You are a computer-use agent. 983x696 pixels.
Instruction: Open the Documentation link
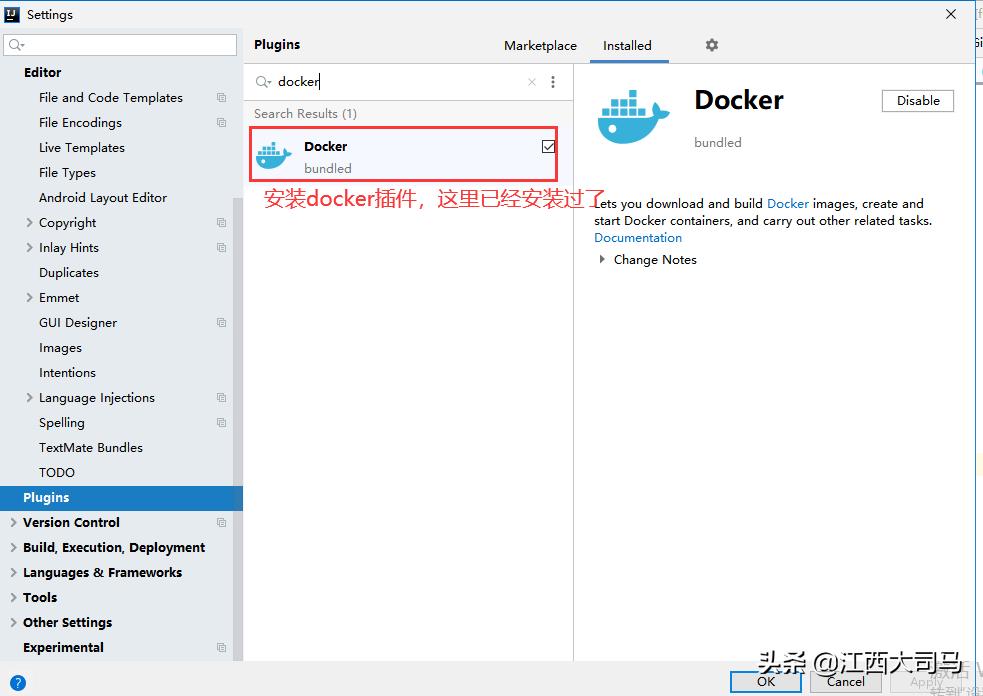pyautogui.click(x=637, y=237)
